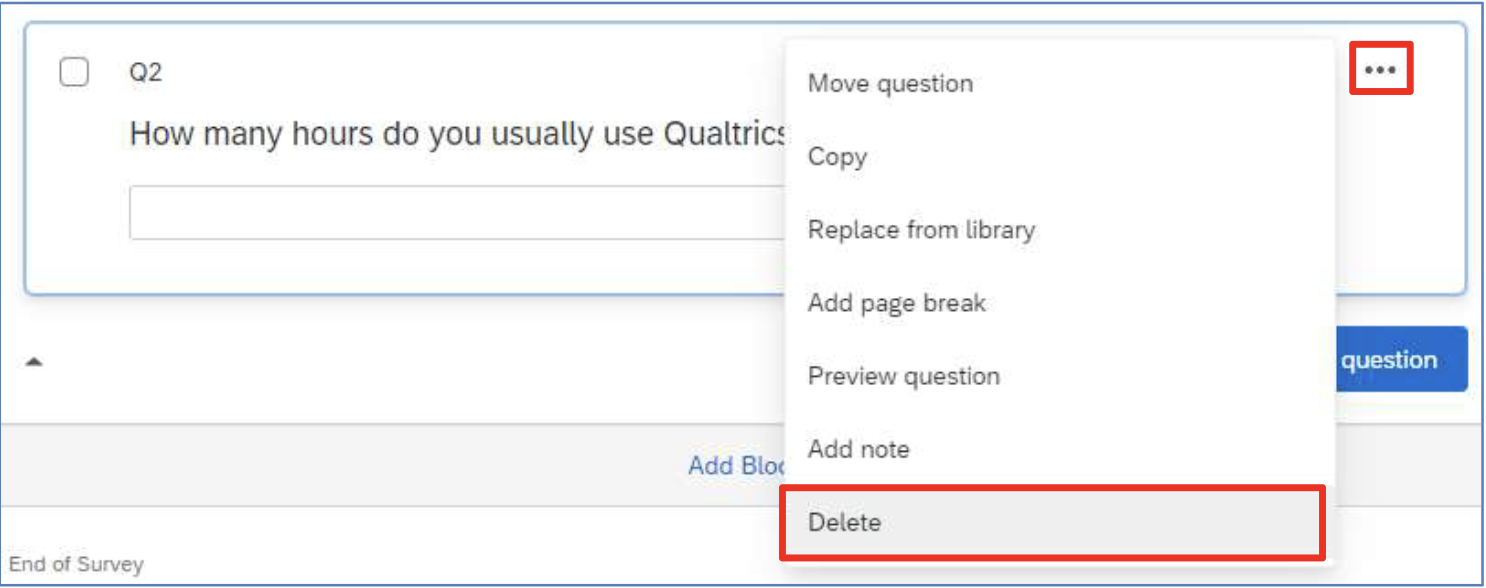The width and height of the screenshot is (1486, 588).
Task: Click the Add Block link
Action: [x=737, y=465]
